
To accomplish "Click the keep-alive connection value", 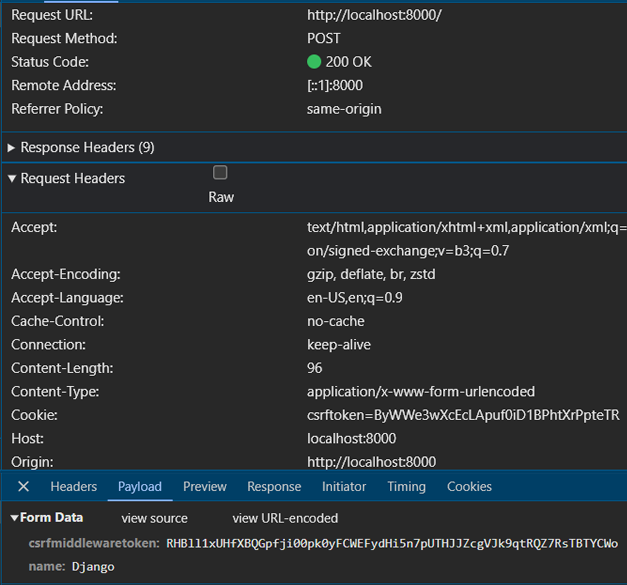I will pos(339,345).
